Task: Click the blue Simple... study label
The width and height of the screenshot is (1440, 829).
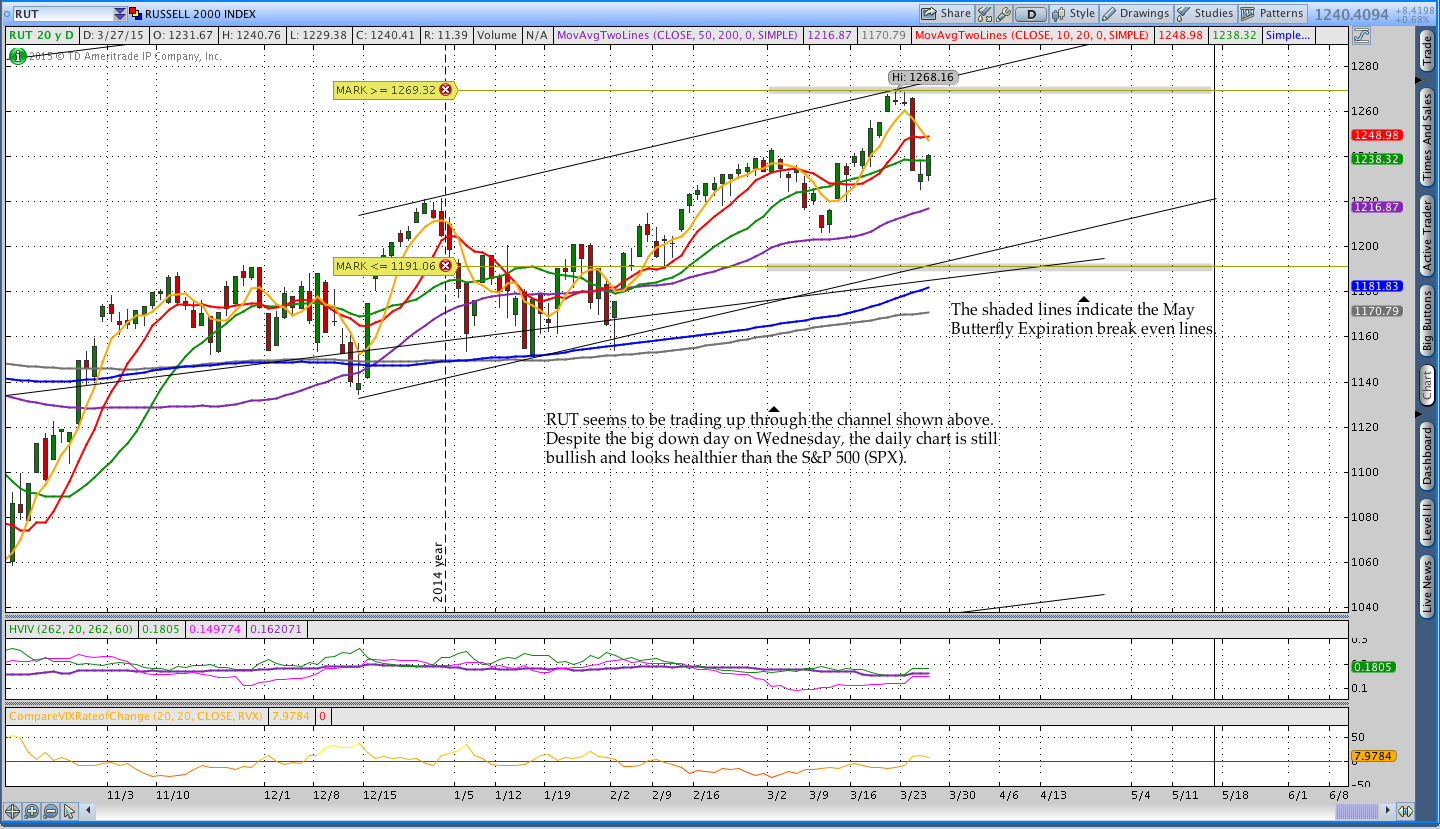Action: 1287,35
